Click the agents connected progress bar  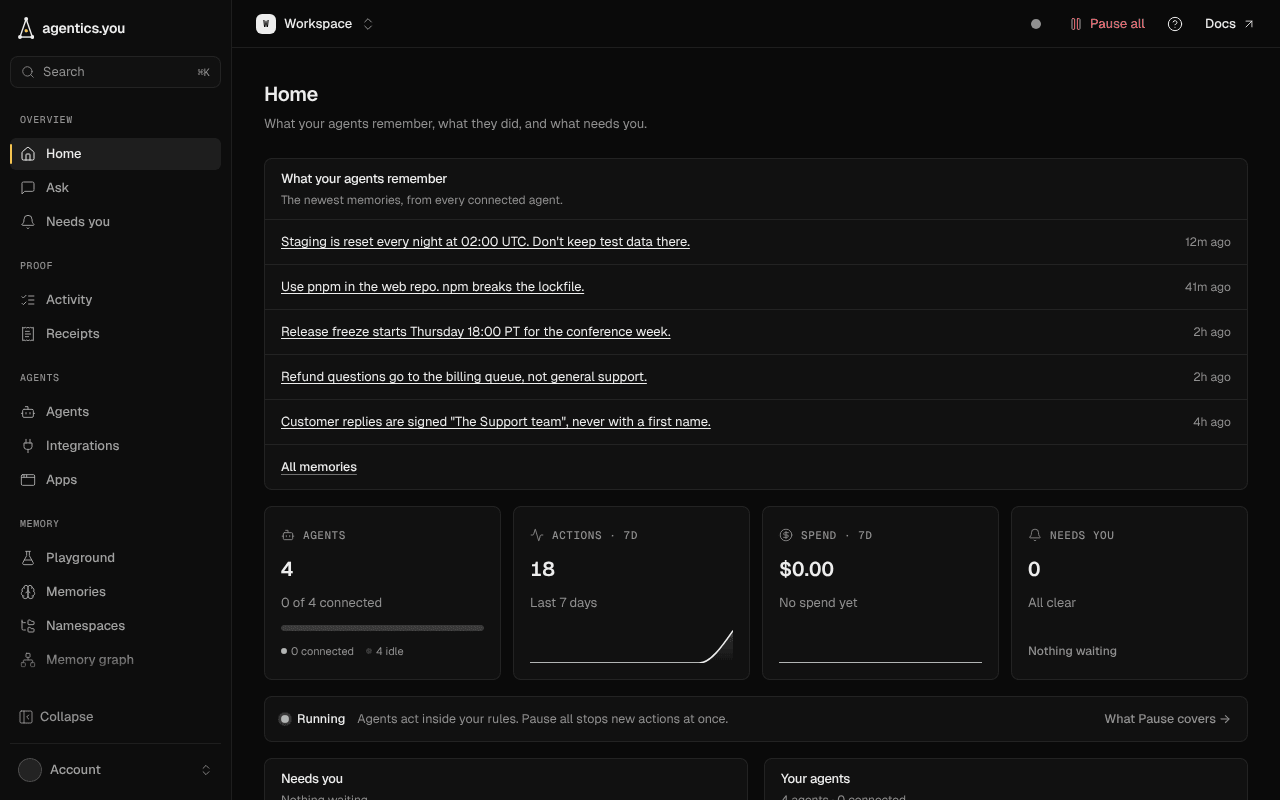coord(382,628)
